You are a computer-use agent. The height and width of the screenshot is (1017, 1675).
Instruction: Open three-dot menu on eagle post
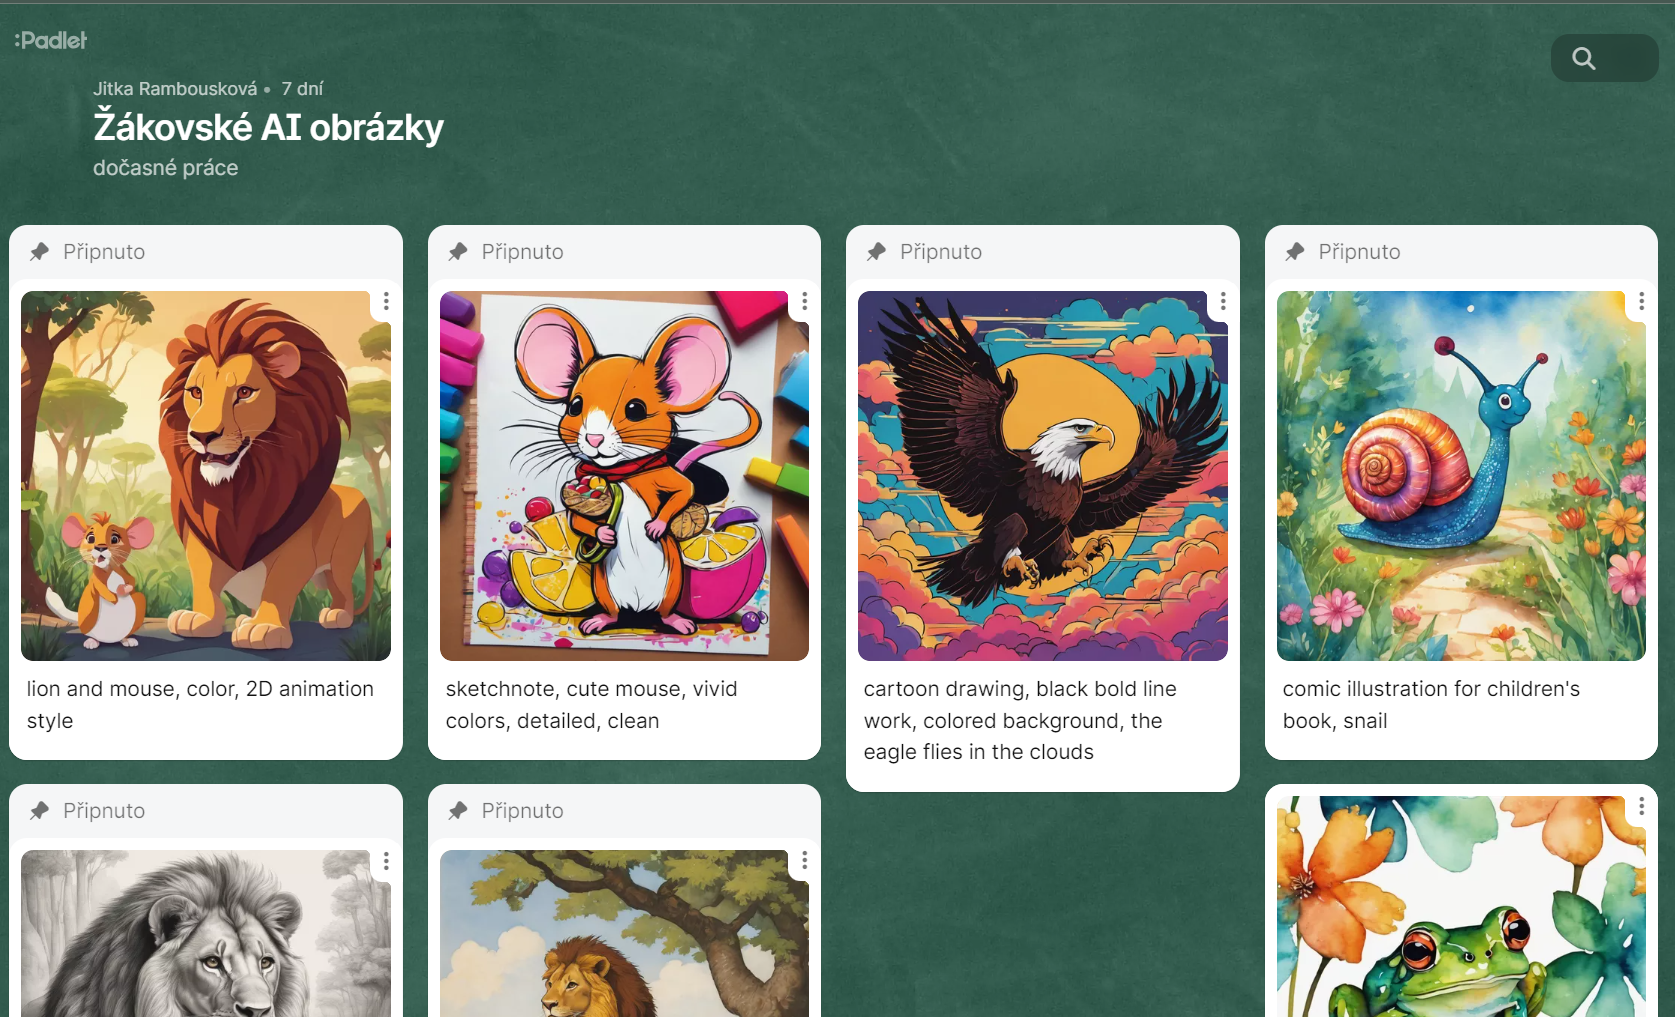[1223, 302]
